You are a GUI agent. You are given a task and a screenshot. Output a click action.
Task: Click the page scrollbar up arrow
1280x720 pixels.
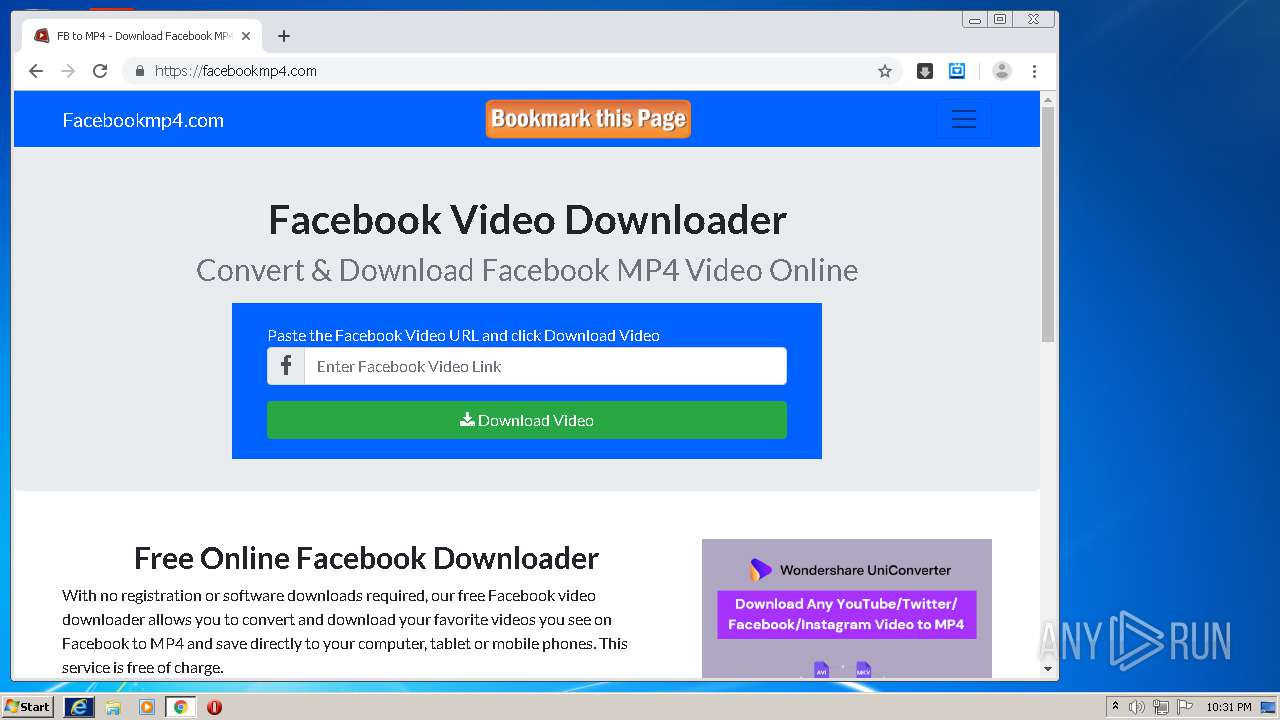[1048, 100]
